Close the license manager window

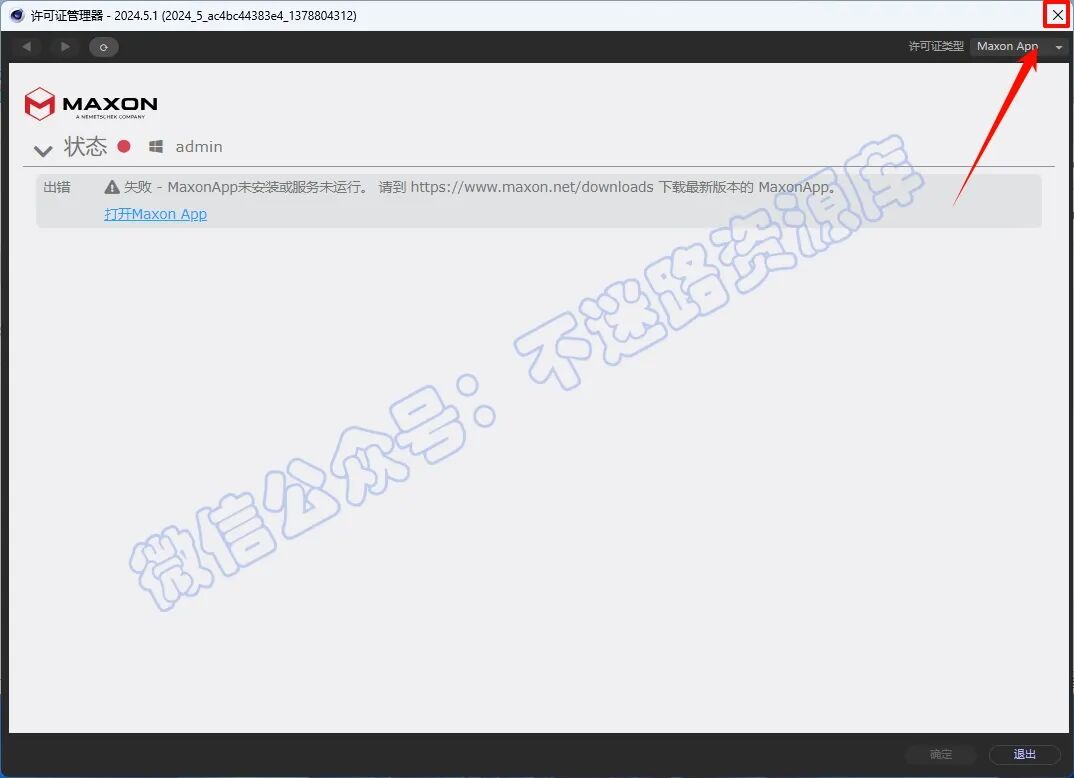pos(1058,15)
